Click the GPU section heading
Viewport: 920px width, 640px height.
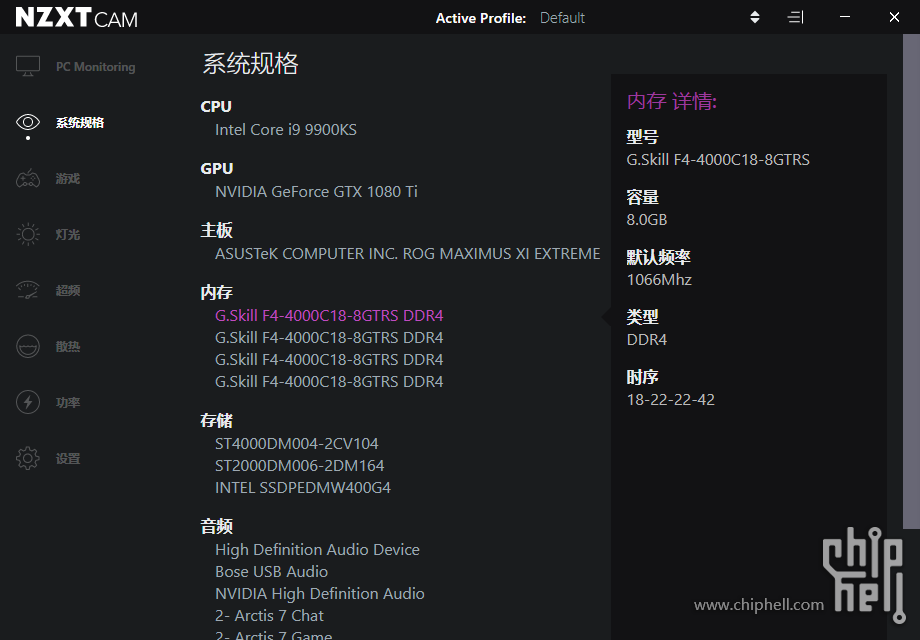pyautogui.click(x=217, y=168)
